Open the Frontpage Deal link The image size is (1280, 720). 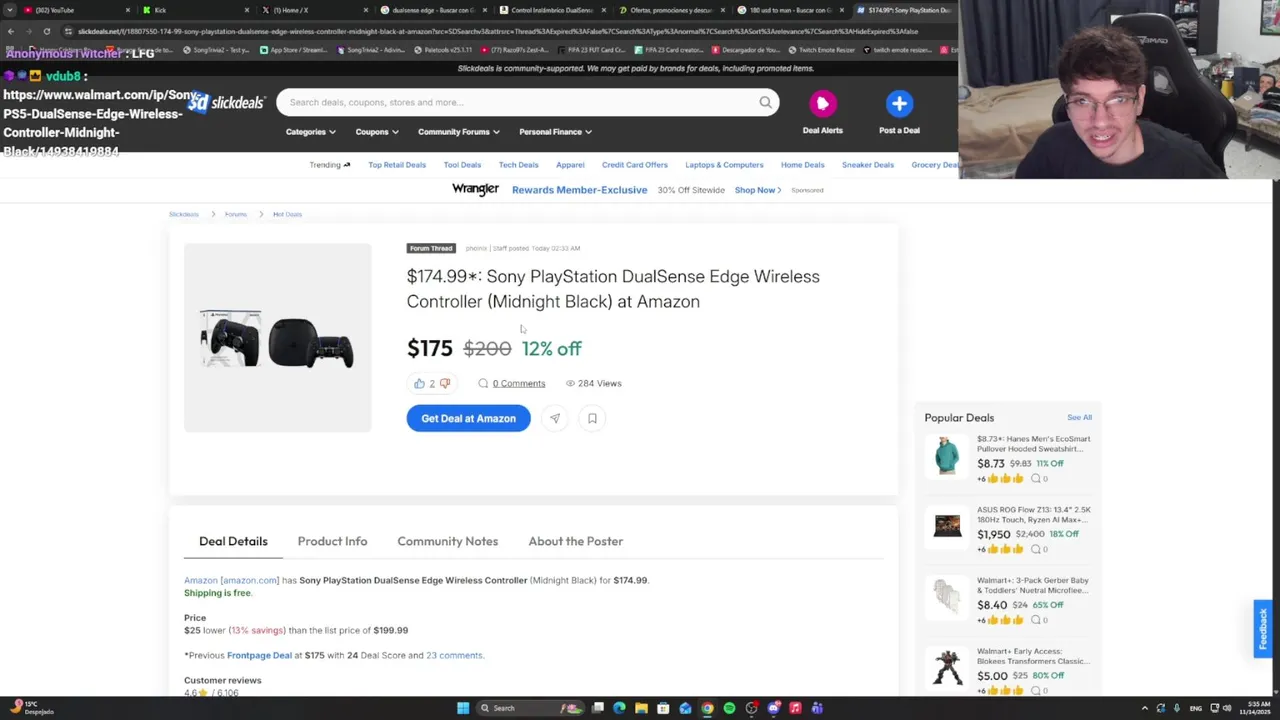point(259,655)
